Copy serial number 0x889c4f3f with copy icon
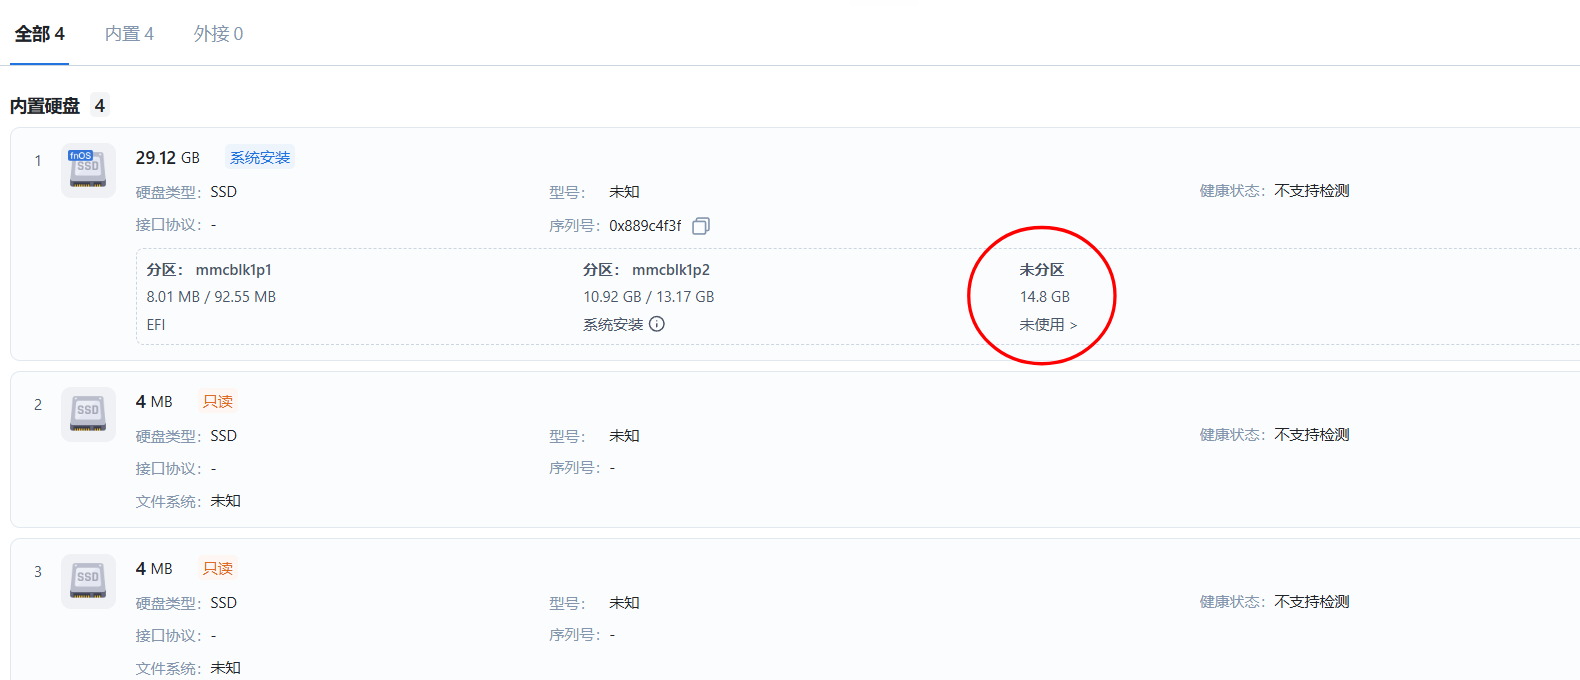Viewport: 1580px width, 680px height. [701, 226]
